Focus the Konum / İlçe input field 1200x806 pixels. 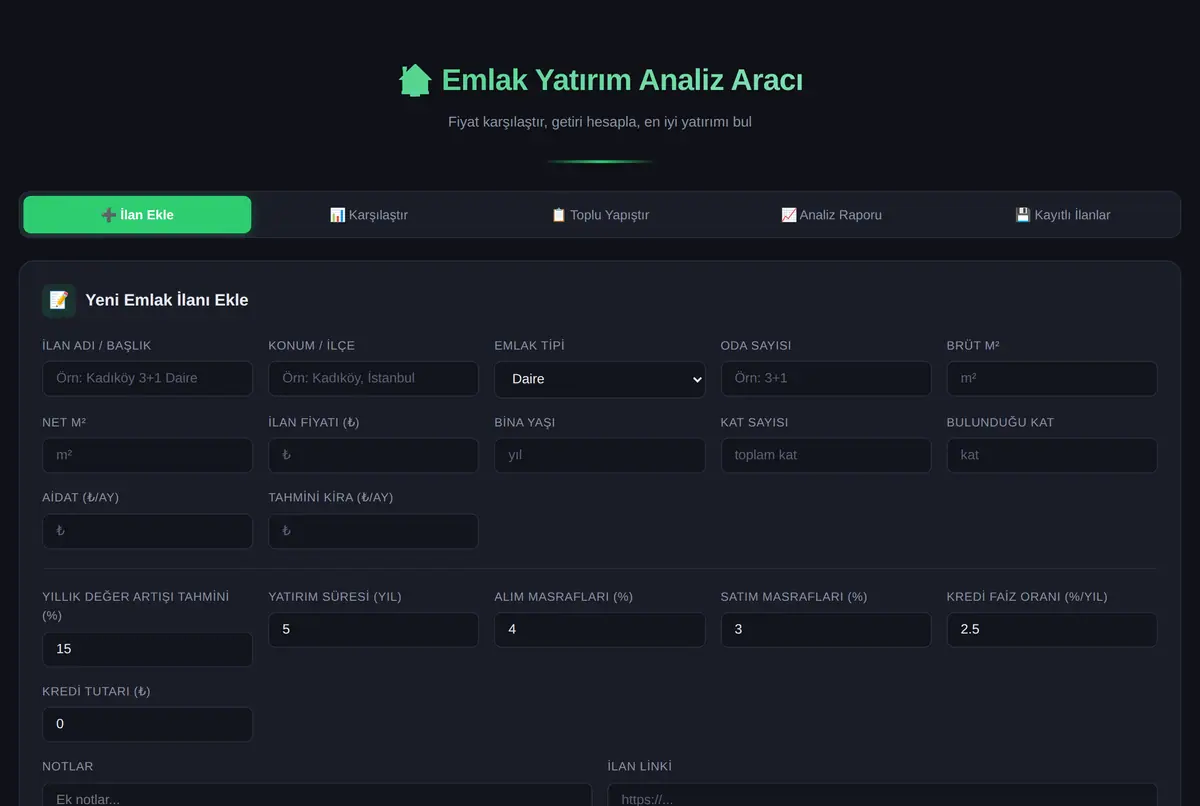[x=374, y=379]
